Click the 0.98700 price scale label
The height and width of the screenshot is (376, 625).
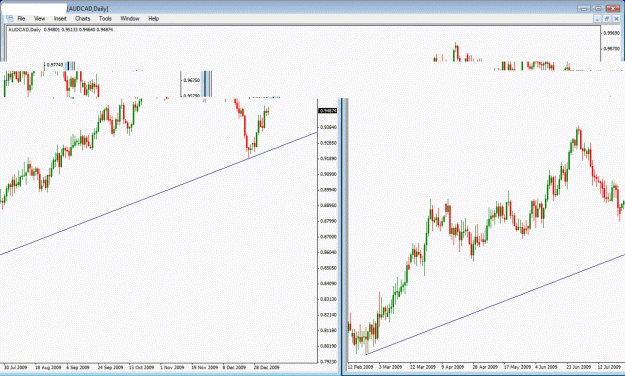(611, 49)
